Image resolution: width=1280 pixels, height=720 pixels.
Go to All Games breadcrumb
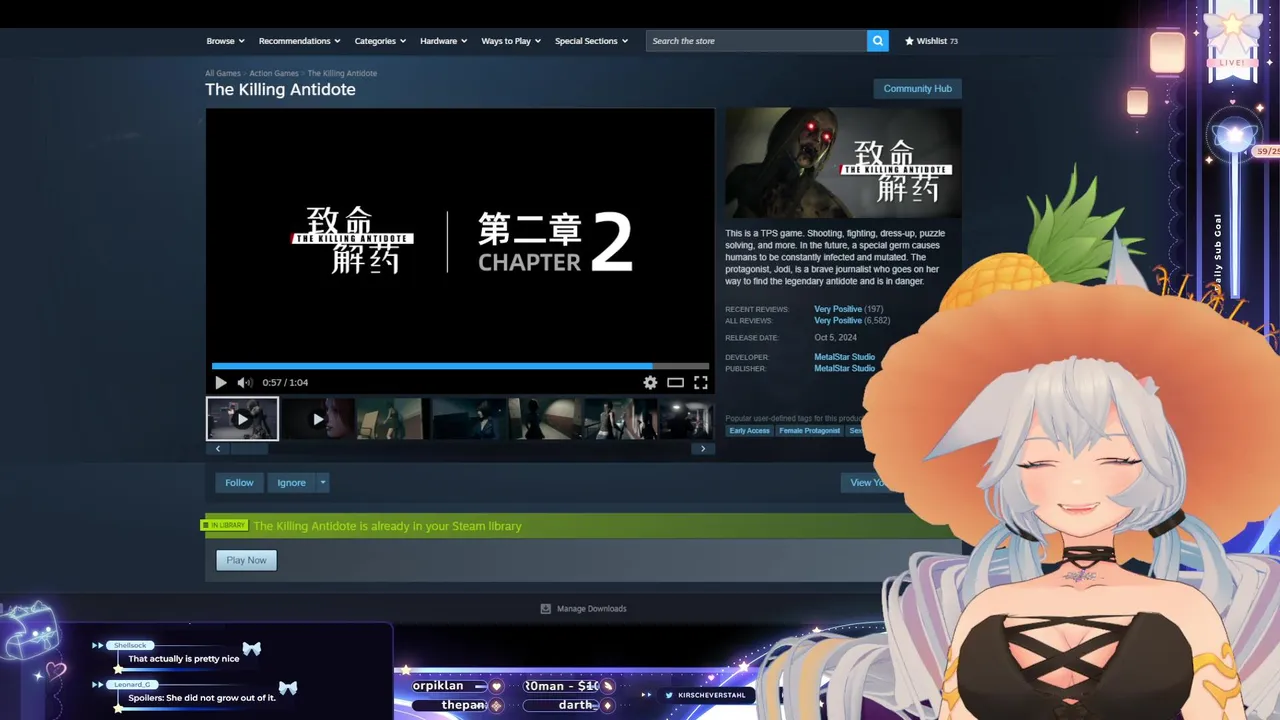pos(223,73)
